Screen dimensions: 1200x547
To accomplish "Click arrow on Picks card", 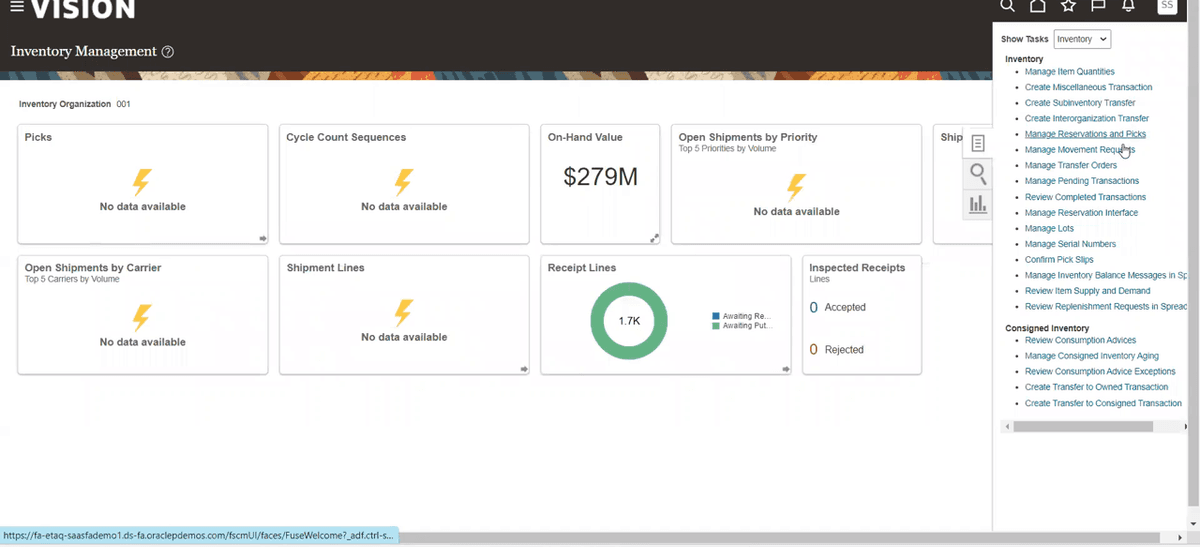I will coord(263,238).
